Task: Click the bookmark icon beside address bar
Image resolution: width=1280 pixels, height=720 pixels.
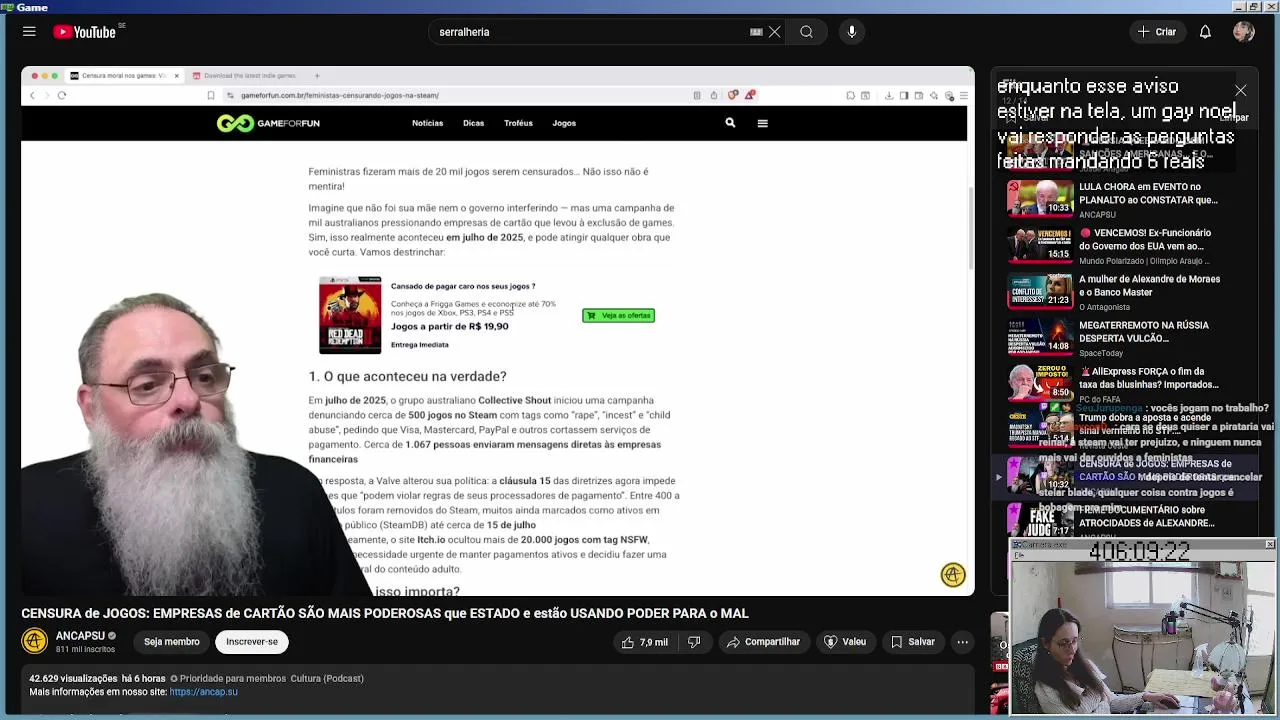Action: [x=211, y=95]
